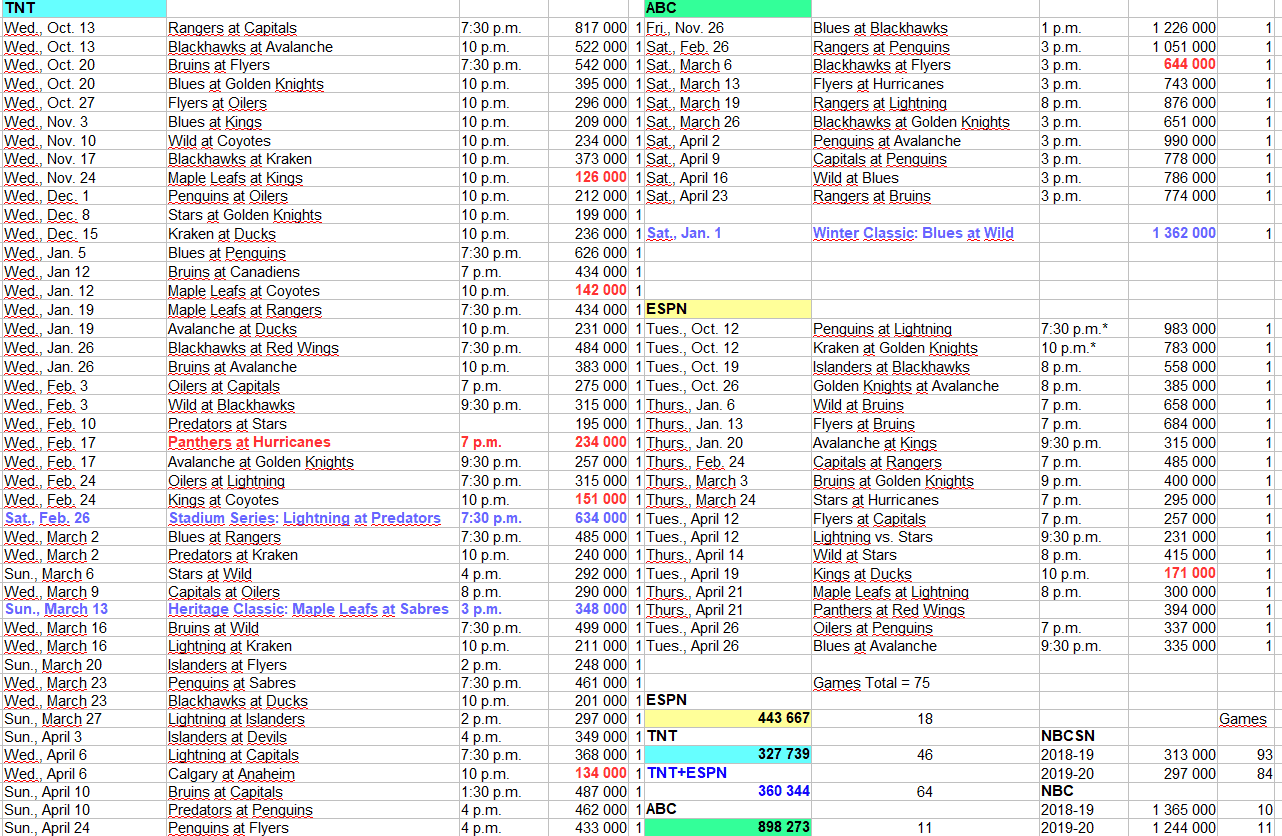The height and width of the screenshot is (836, 1282).
Task: Click the ESPN average 443 667 cell
Action: tap(727, 718)
